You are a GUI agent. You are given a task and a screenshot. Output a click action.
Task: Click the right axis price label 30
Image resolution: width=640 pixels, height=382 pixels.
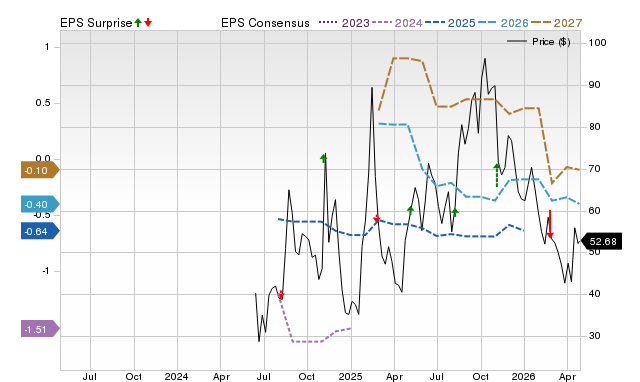tap(595, 336)
